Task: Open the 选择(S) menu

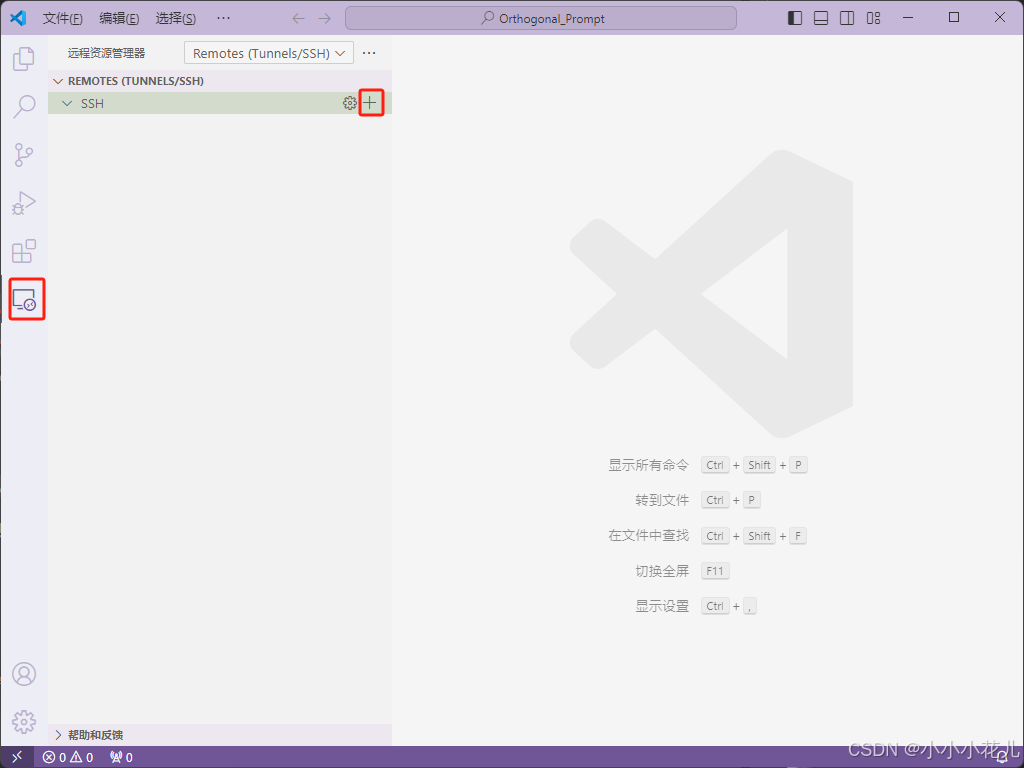Action: click(176, 18)
